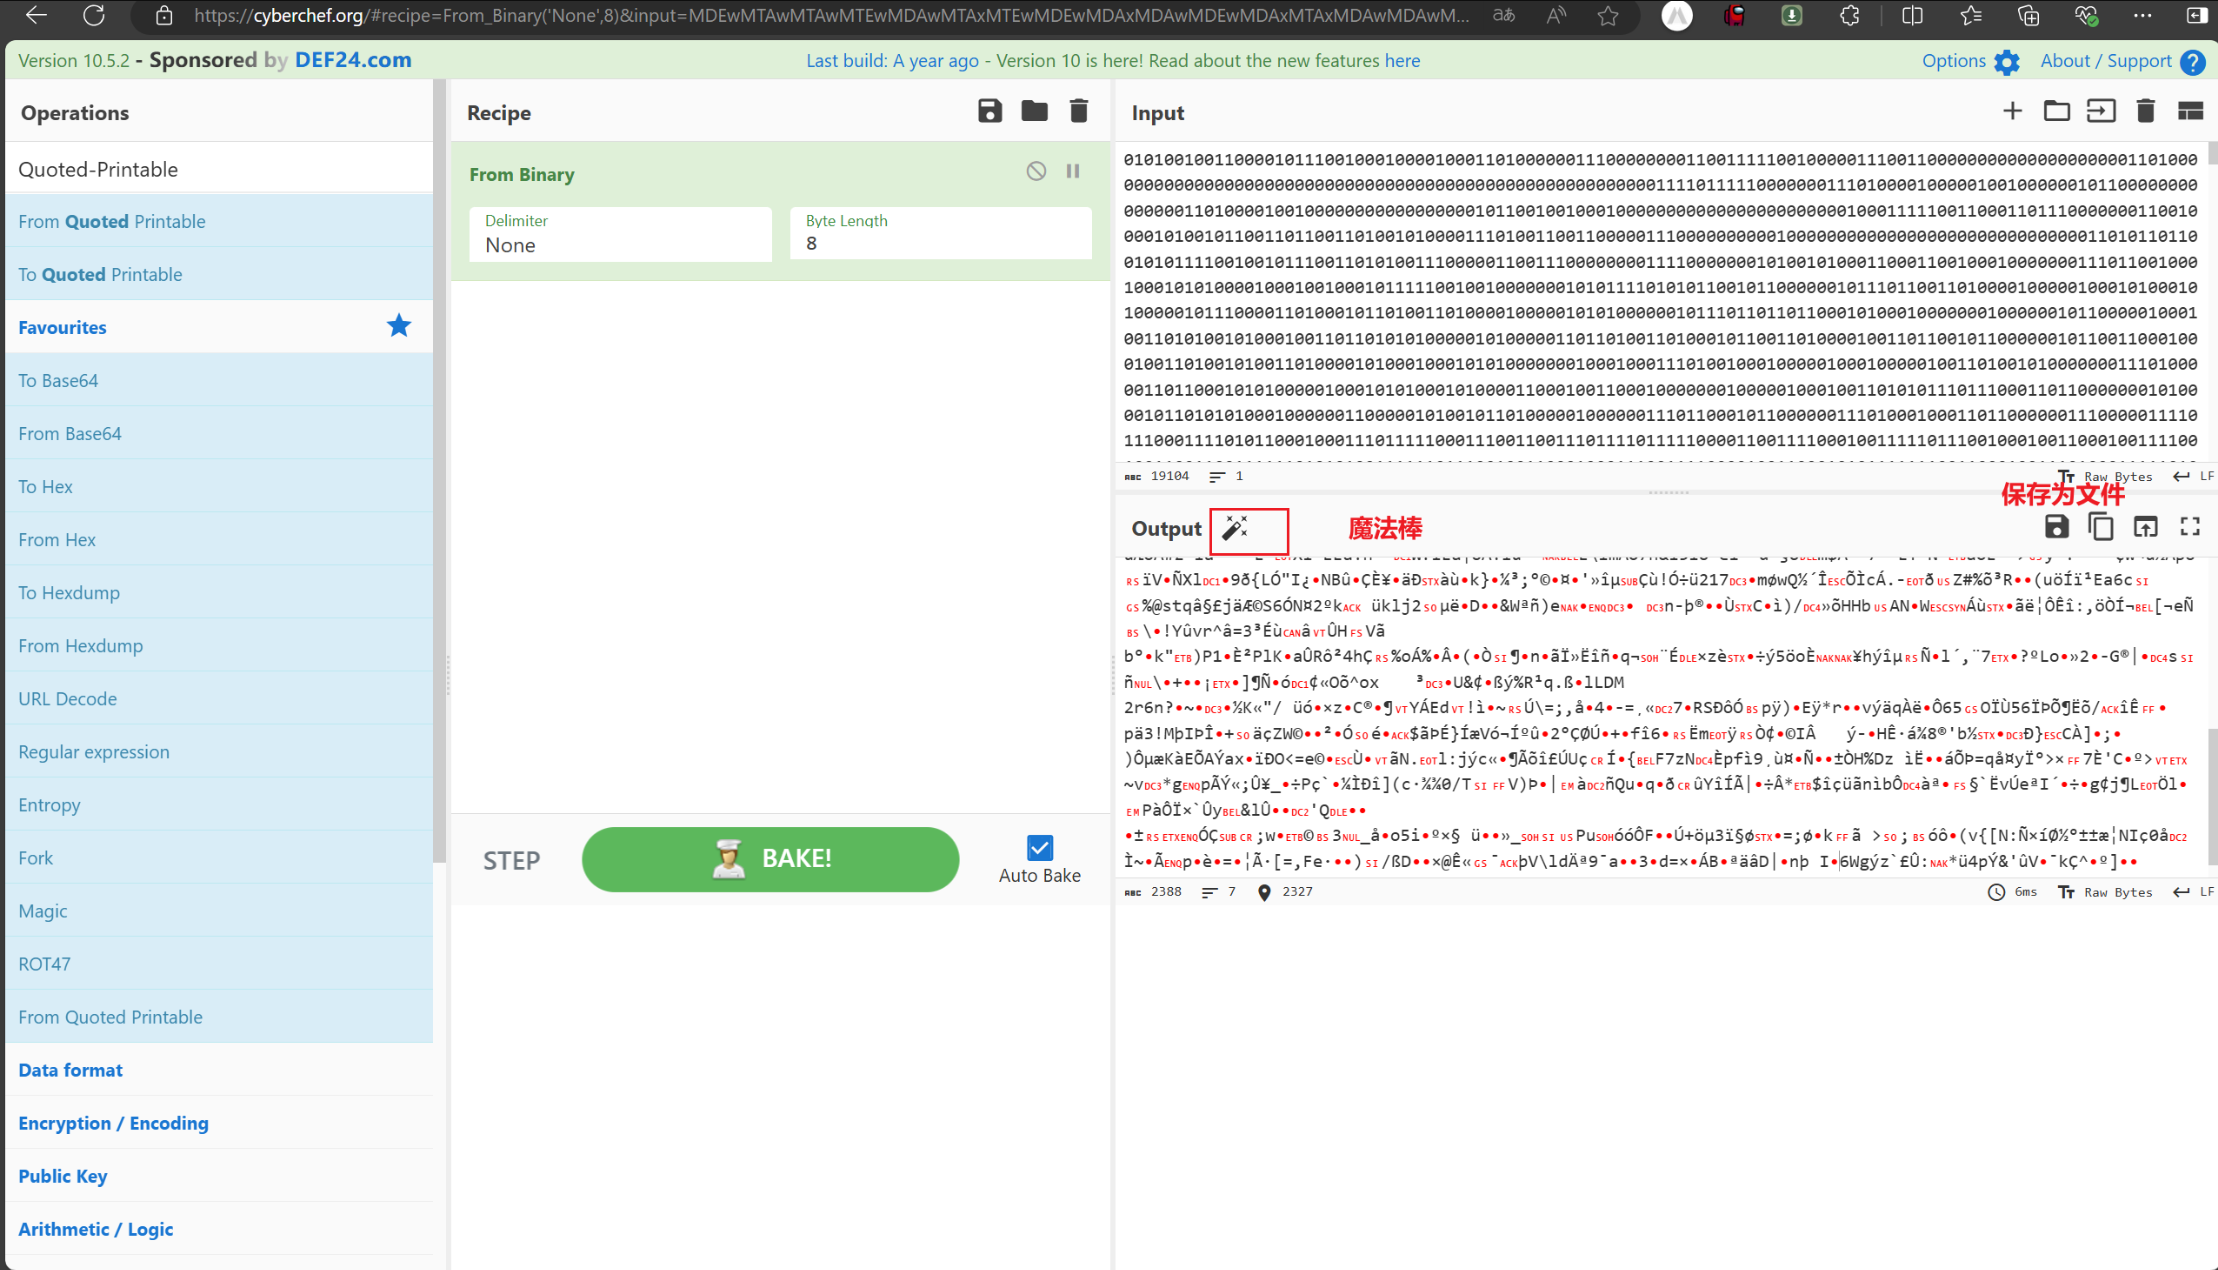
Task: Toggle the Auto Bake checkbox
Action: point(1040,848)
